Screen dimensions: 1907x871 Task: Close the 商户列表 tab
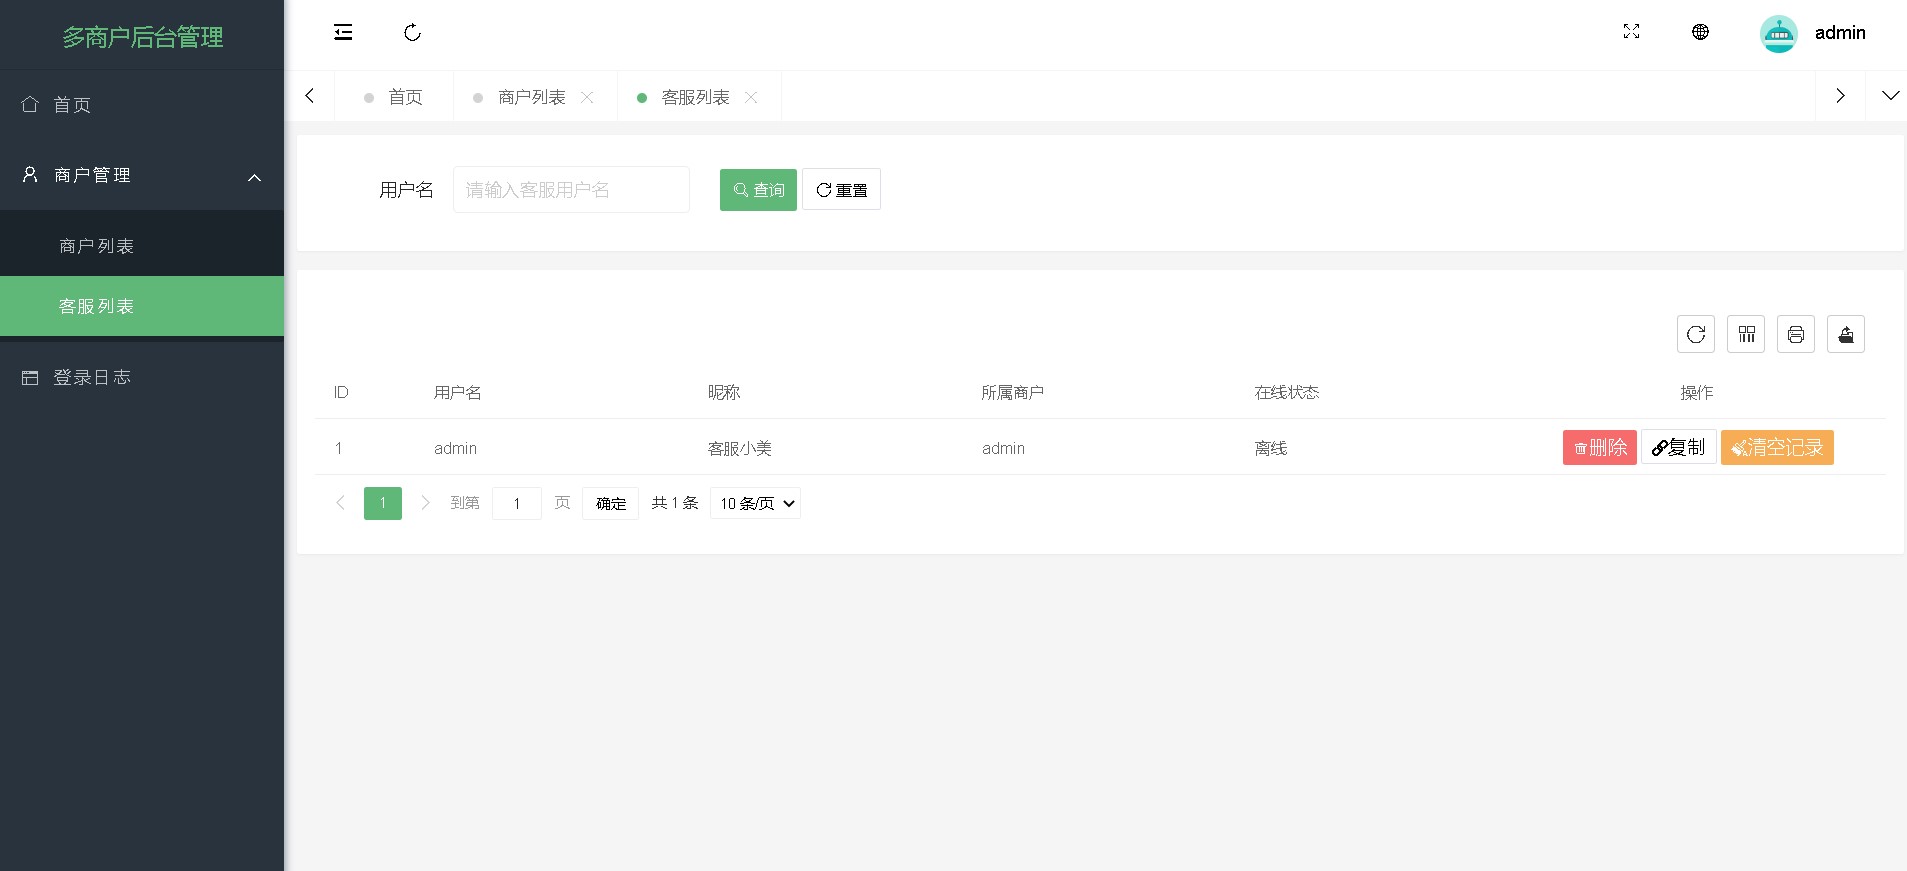coord(587,97)
